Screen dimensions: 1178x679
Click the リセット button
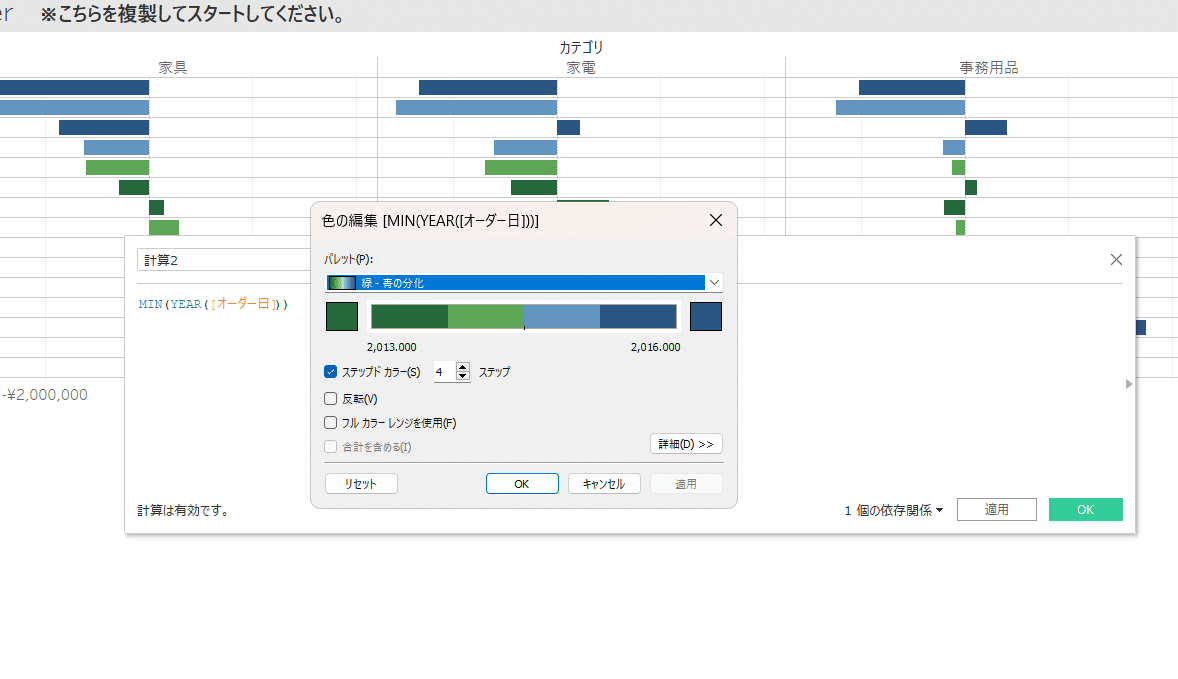[360, 482]
